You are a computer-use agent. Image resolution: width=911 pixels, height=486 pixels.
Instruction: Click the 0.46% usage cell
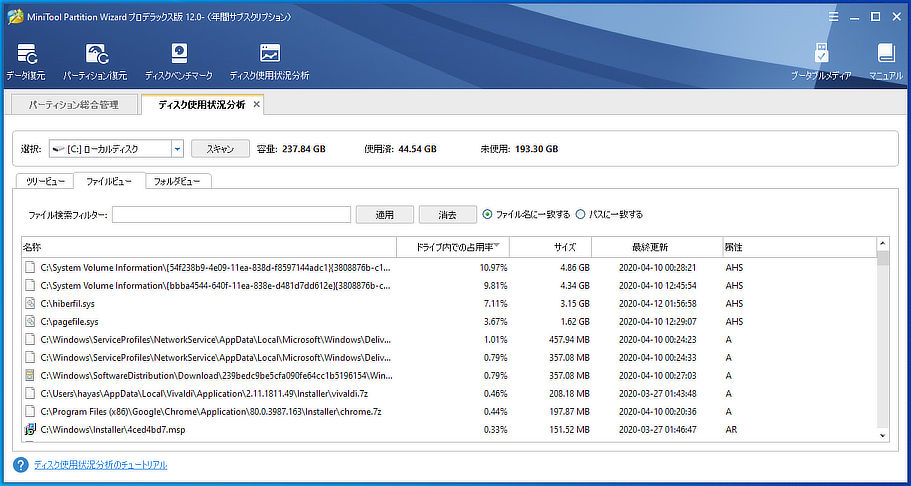click(496, 394)
